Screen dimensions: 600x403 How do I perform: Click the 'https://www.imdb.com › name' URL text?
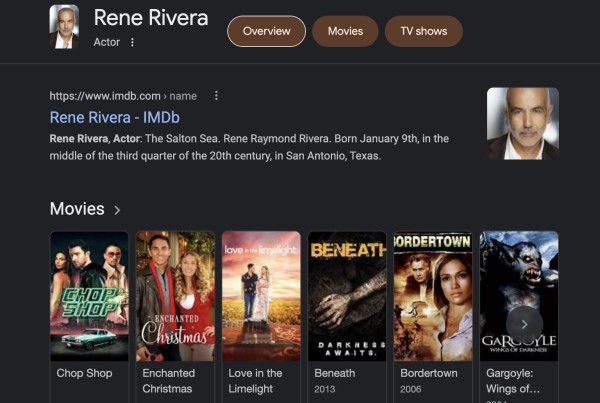click(x=123, y=96)
